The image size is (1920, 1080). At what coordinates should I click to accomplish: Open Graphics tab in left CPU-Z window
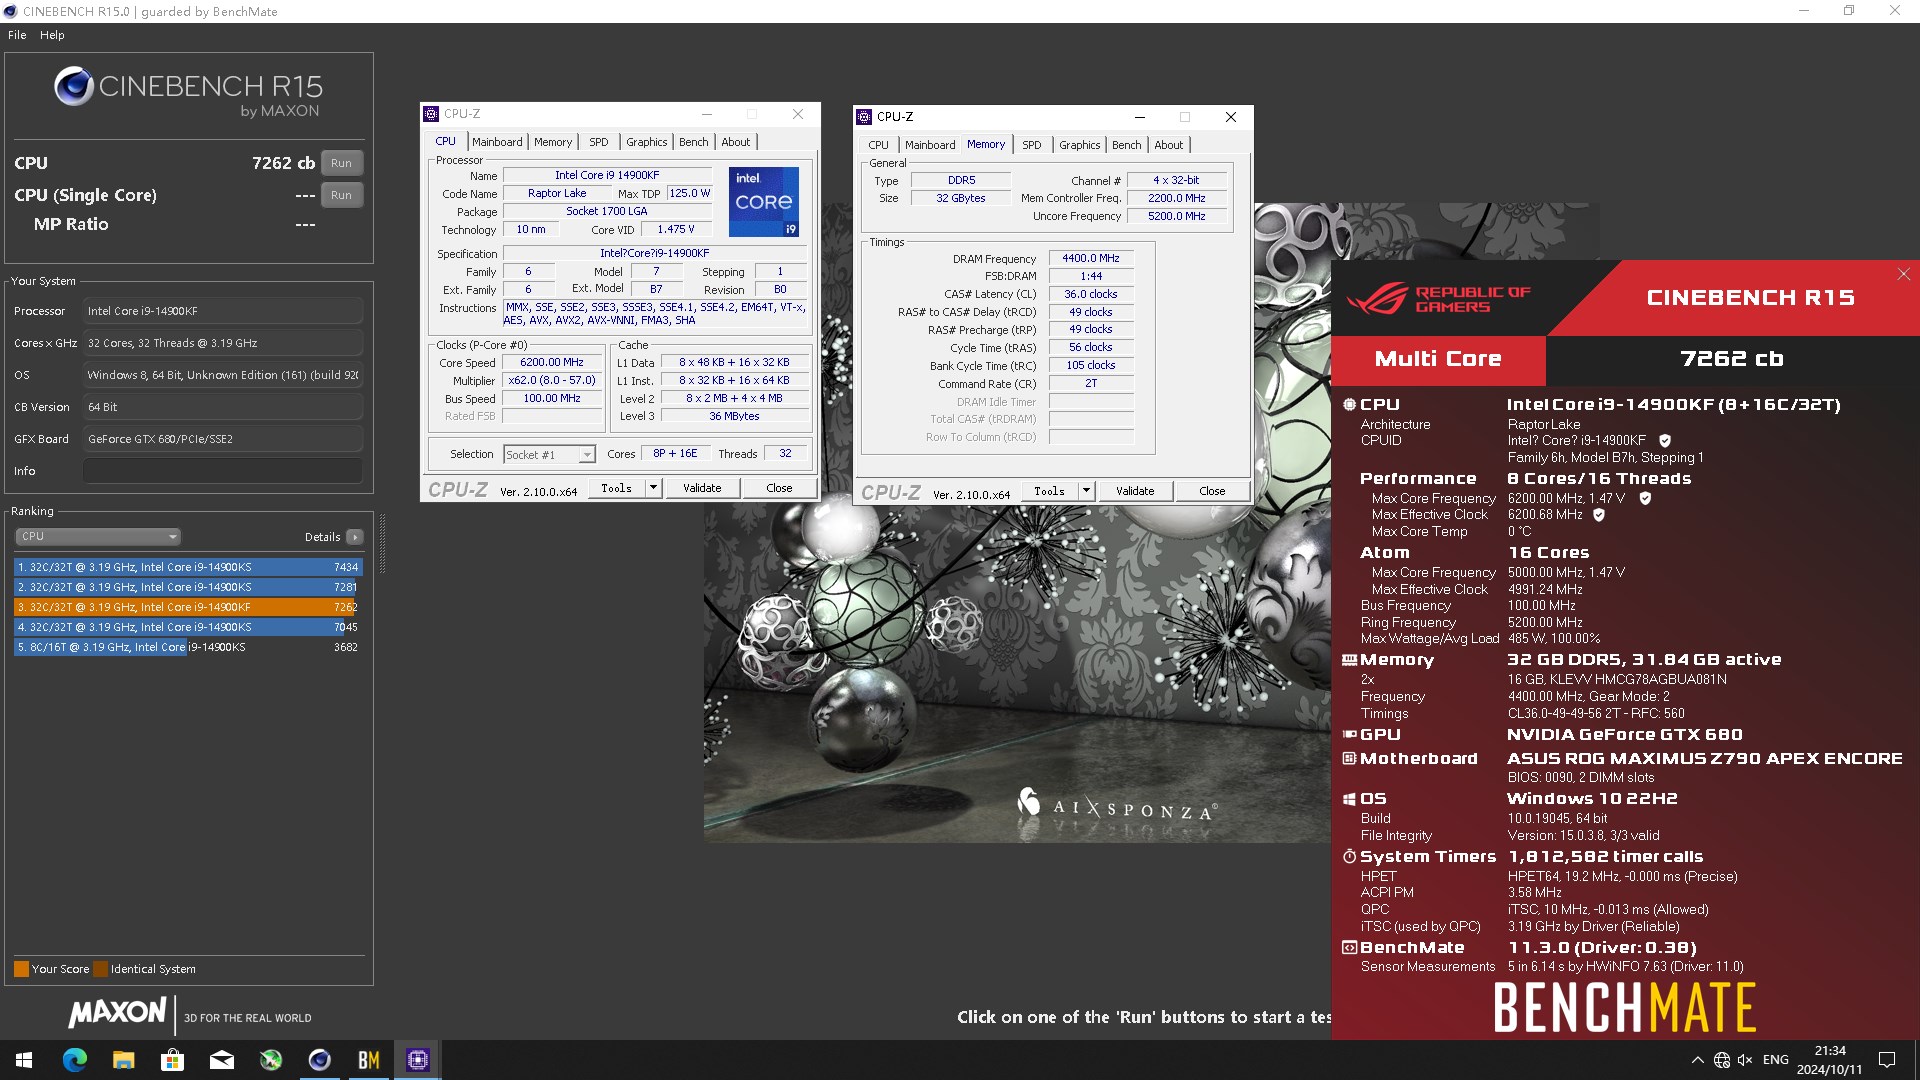pos(647,142)
